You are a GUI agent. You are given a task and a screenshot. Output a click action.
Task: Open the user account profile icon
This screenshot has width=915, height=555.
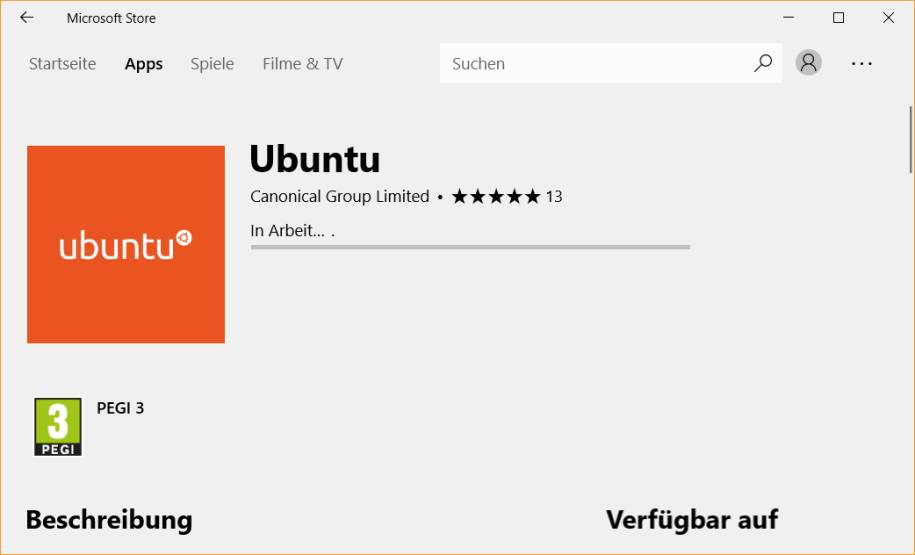[x=808, y=62]
